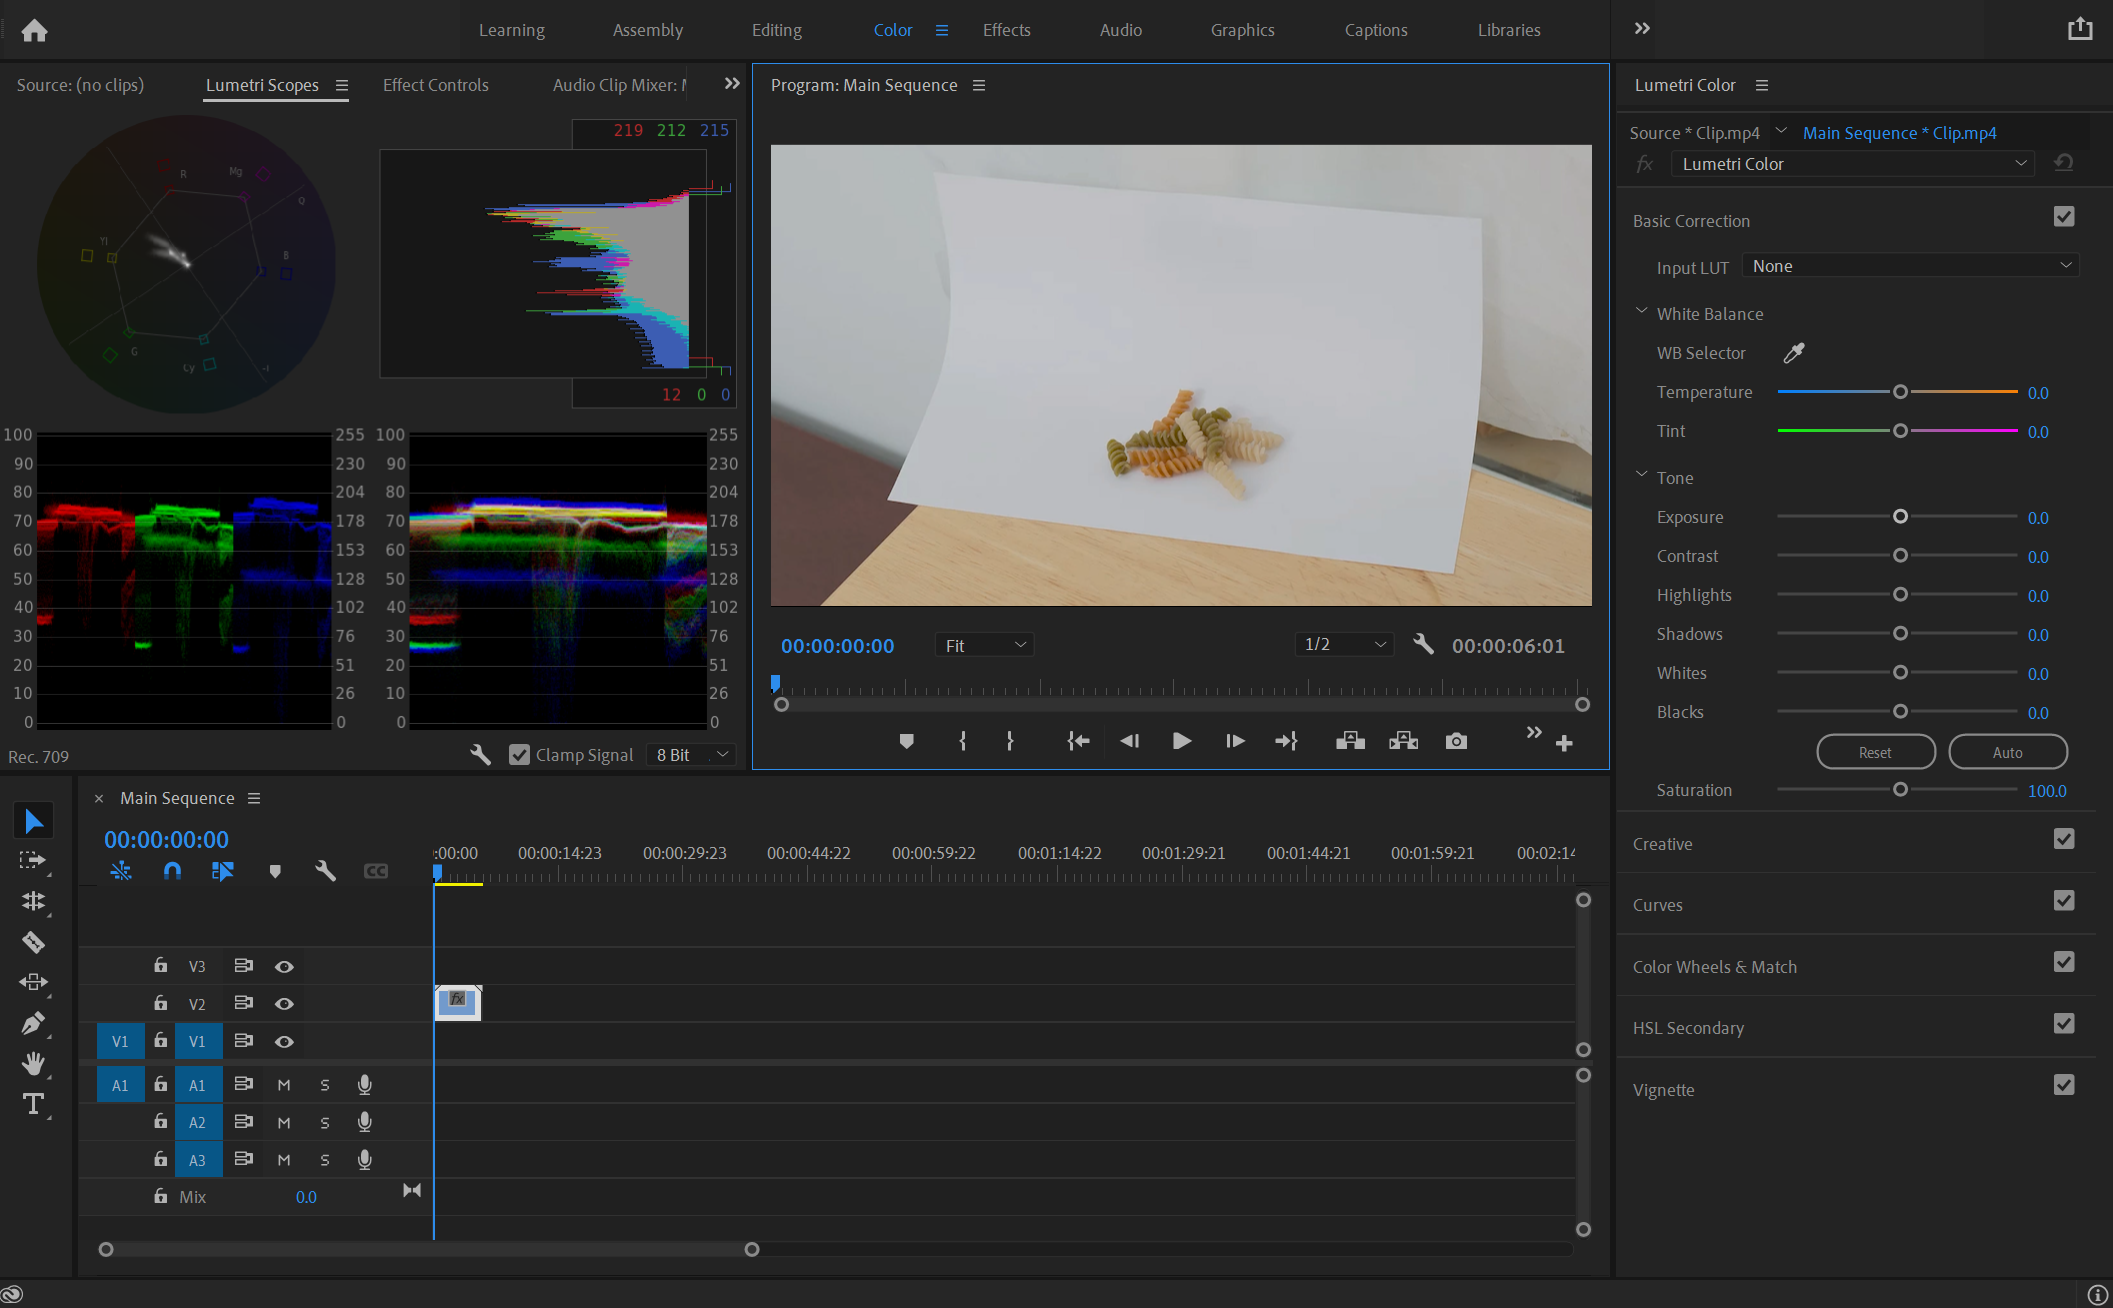Open the playback resolution 1/2 dropdown
Viewport: 2113px width, 1308px height.
click(x=1343, y=644)
